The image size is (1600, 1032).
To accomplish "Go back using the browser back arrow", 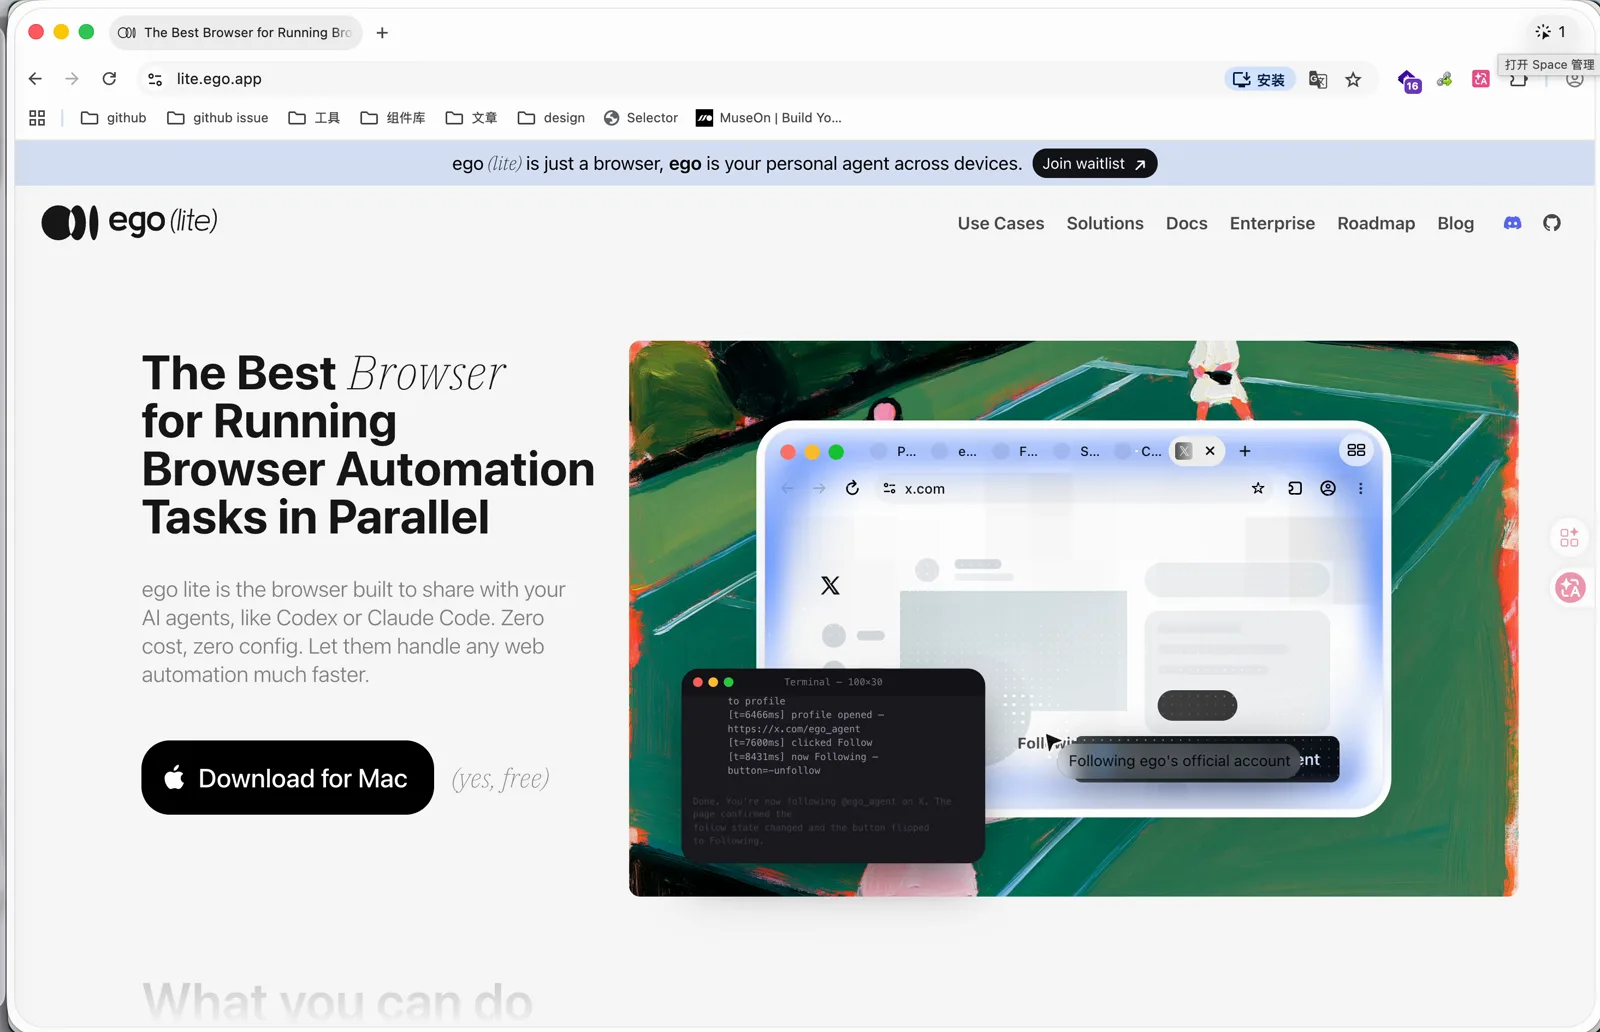I will tap(36, 79).
